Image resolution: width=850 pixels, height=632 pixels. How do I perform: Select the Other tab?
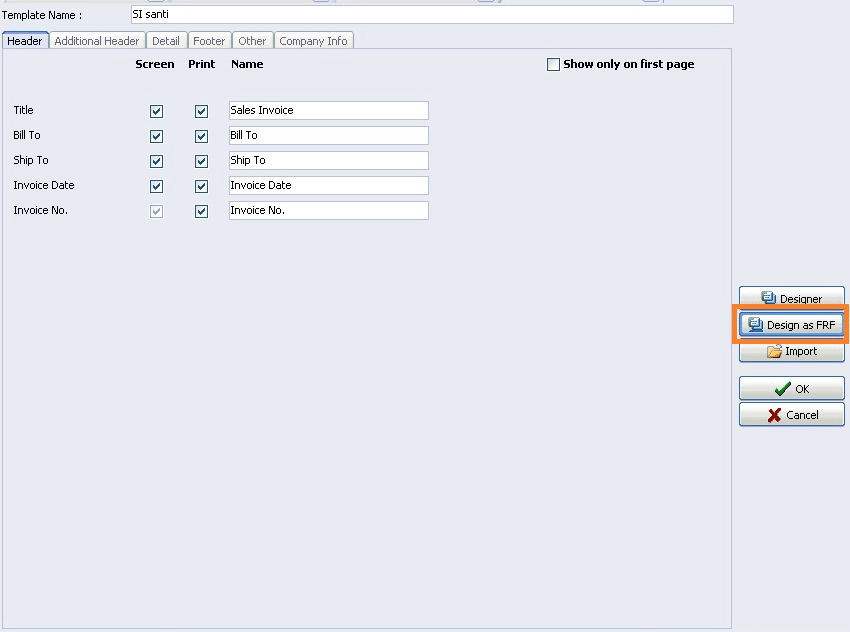(x=252, y=41)
